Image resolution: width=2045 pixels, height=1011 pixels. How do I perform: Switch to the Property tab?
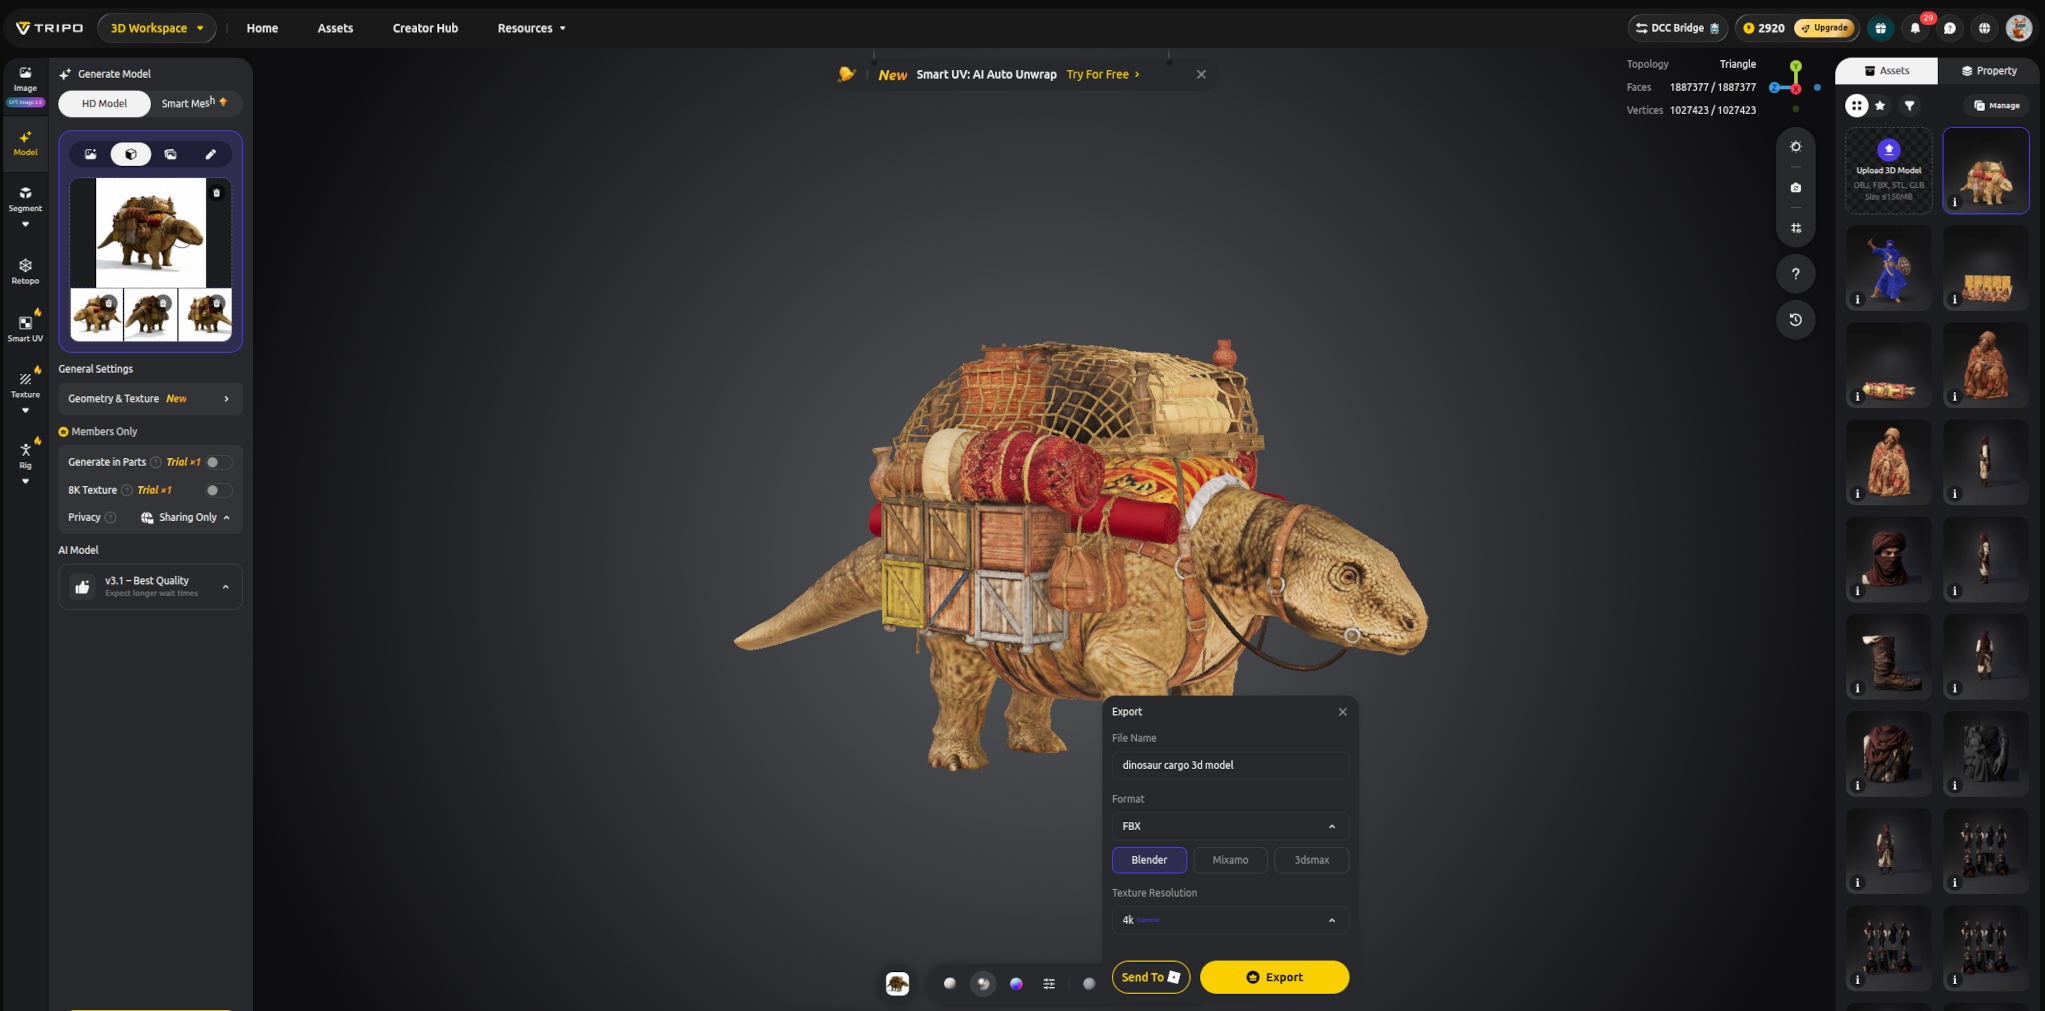click(1989, 71)
